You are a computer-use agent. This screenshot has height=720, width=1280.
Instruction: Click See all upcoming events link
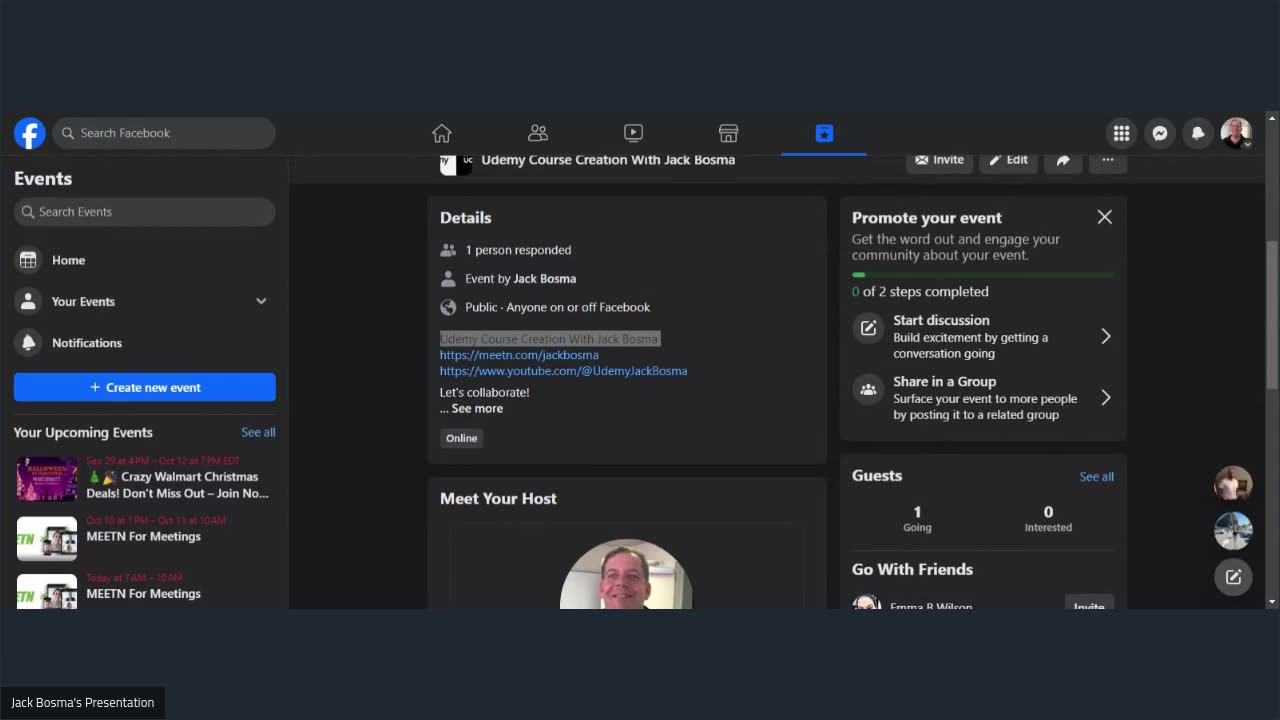[258, 432]
